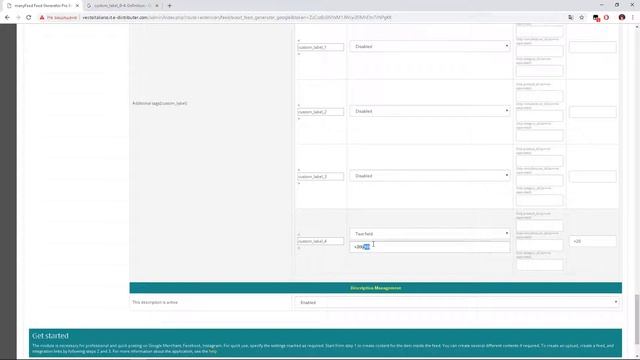
Task: Click the custom_label_1 tag name field
Action: click(x=320, y=47)
